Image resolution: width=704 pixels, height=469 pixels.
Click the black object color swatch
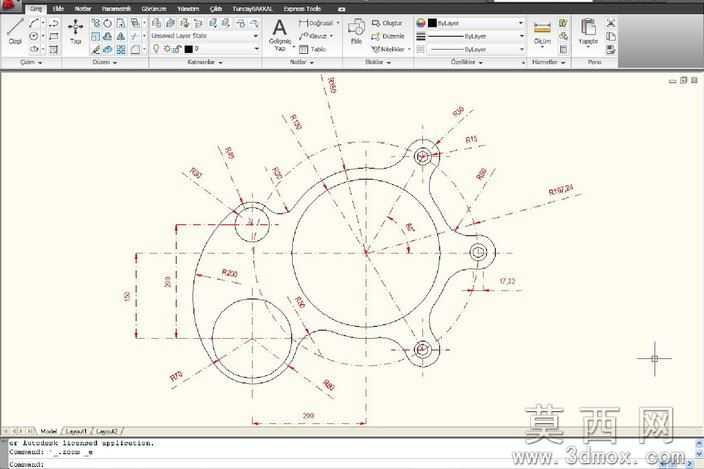(x=432, y=23)
